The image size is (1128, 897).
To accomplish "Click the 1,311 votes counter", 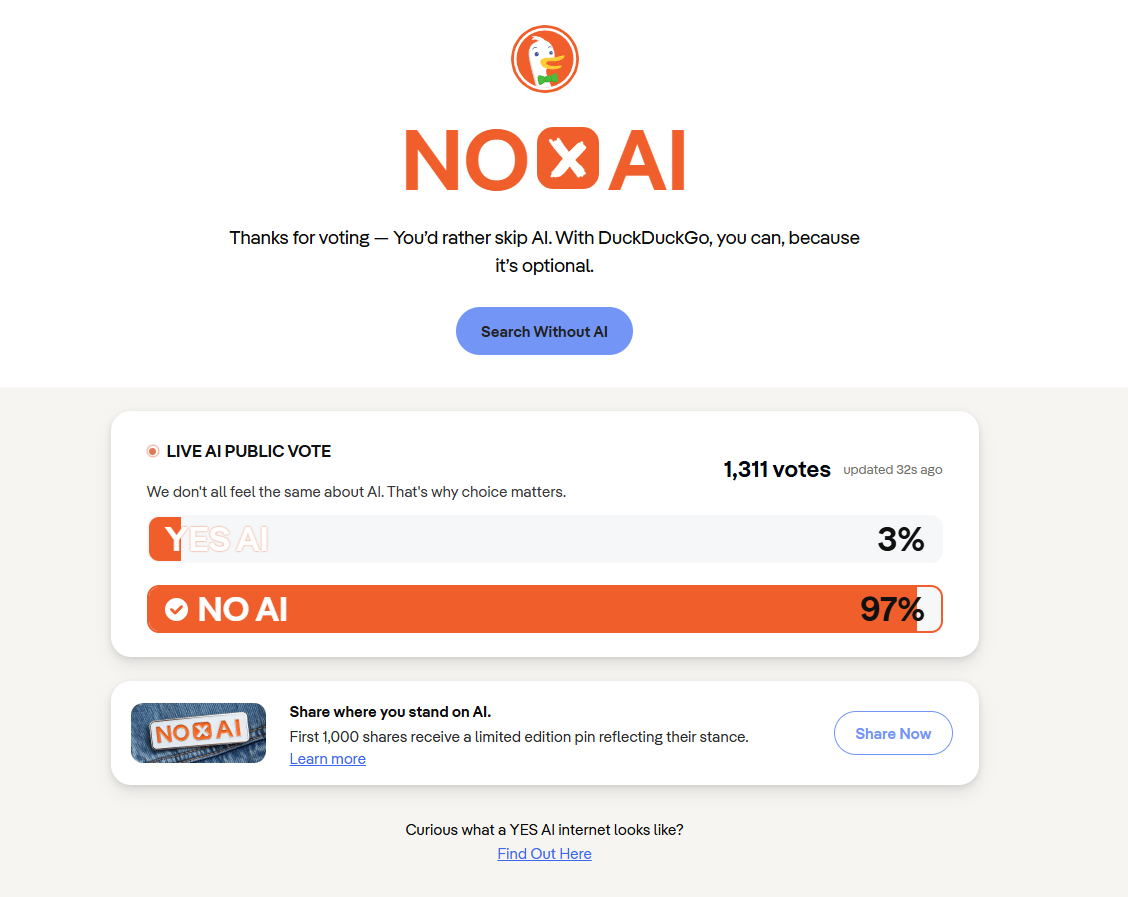I will [x=777, y=469].
